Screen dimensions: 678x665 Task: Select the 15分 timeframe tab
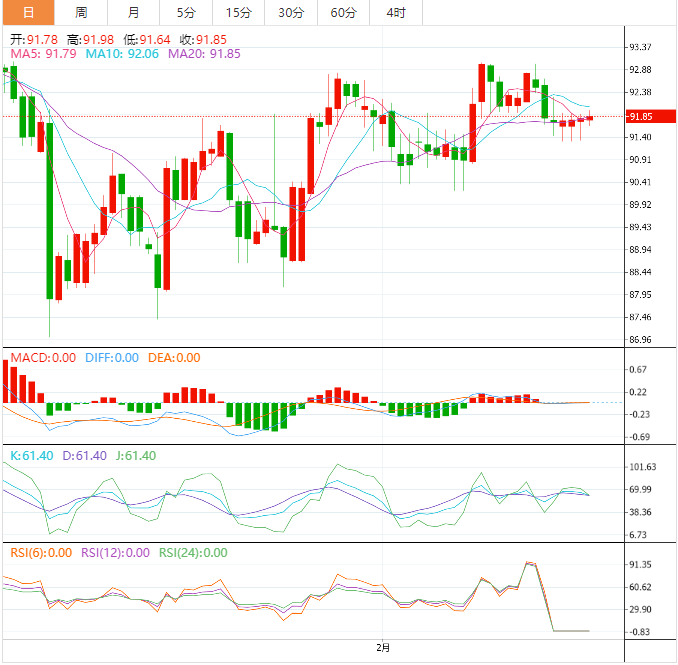tap(238, 13)
